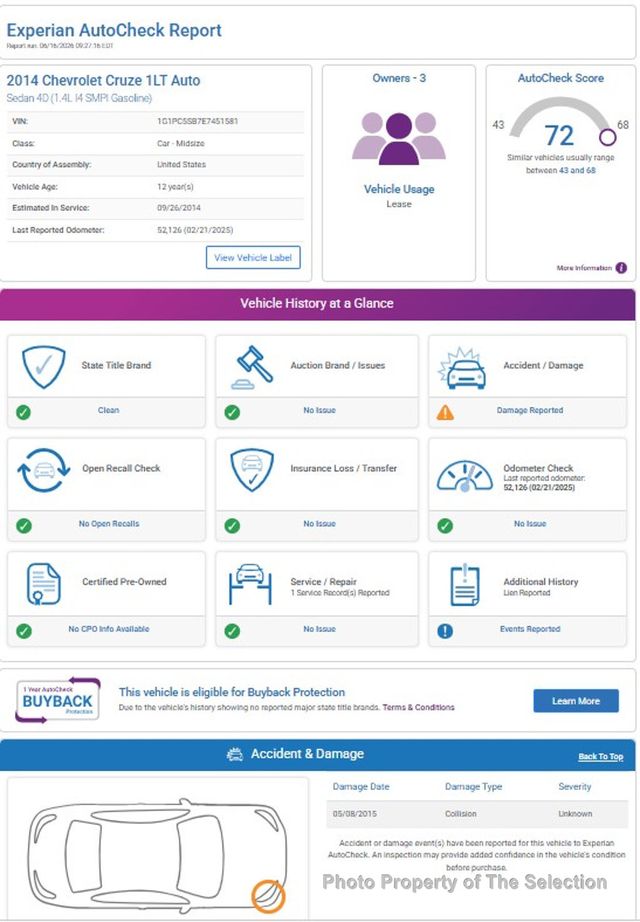
Task: Click the Damage Date column header
Action: (361, 787)
